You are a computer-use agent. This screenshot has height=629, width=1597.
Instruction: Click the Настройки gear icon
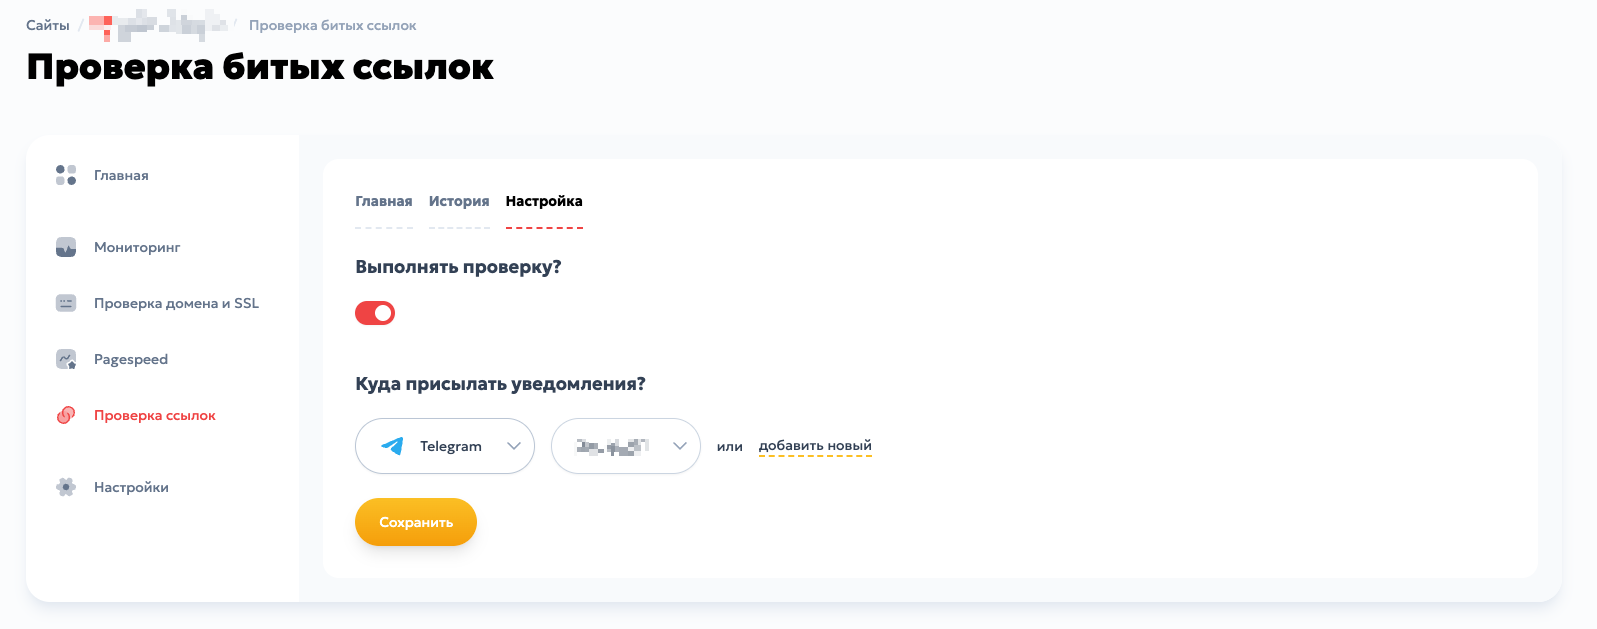(x=66, y=487)
